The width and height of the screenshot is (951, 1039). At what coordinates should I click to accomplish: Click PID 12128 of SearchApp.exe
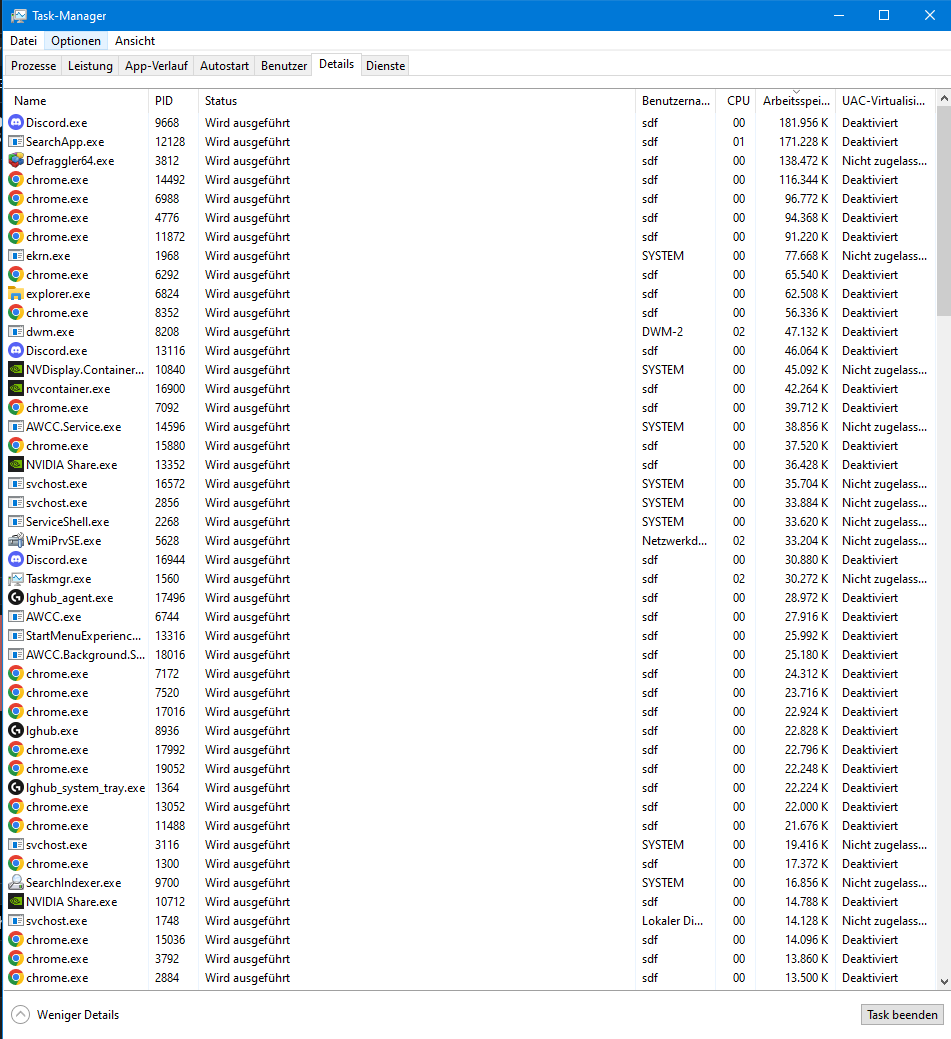click(x=170, y=142)
